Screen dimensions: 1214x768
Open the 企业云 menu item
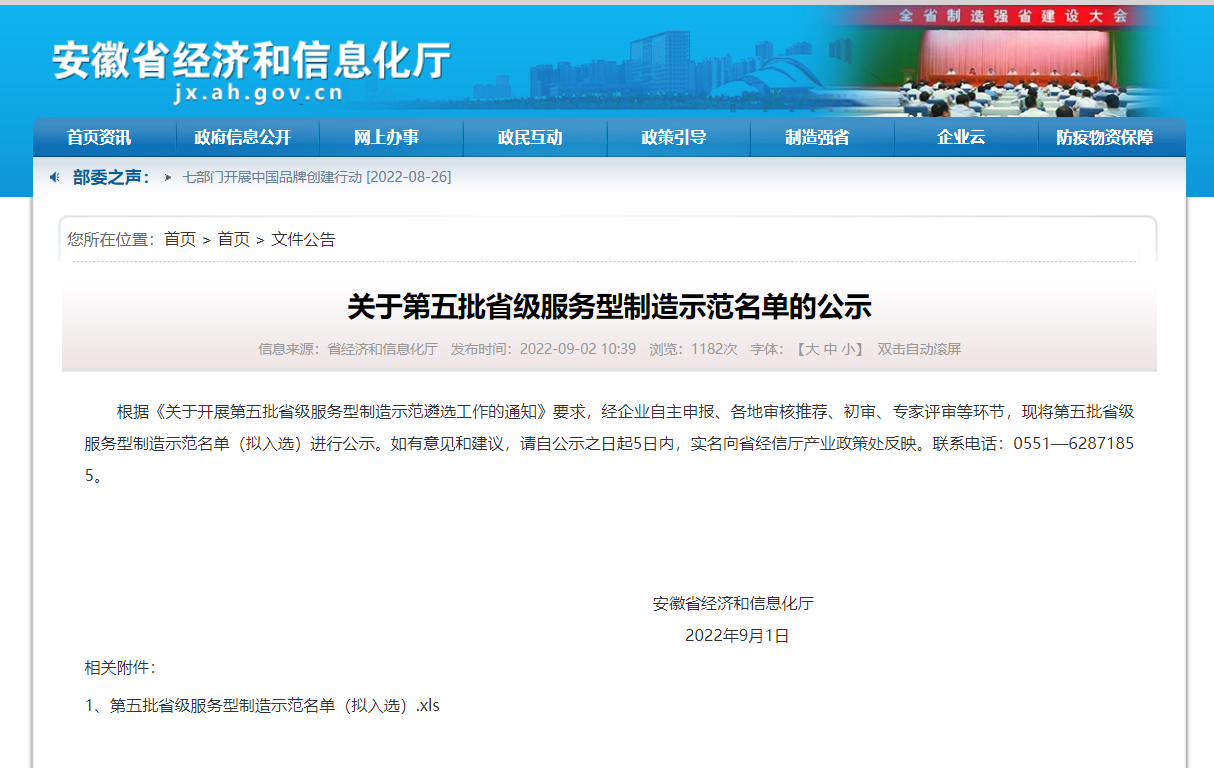961,138
